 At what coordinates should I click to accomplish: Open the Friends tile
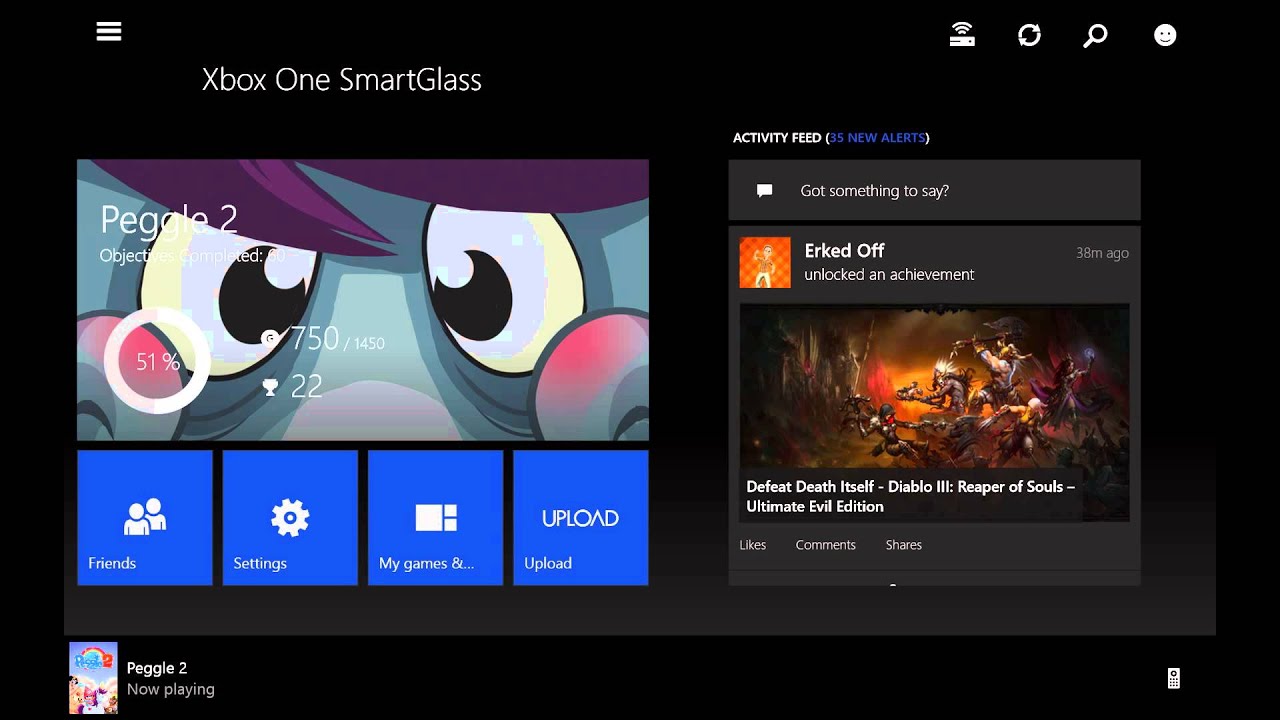(145, 517)
